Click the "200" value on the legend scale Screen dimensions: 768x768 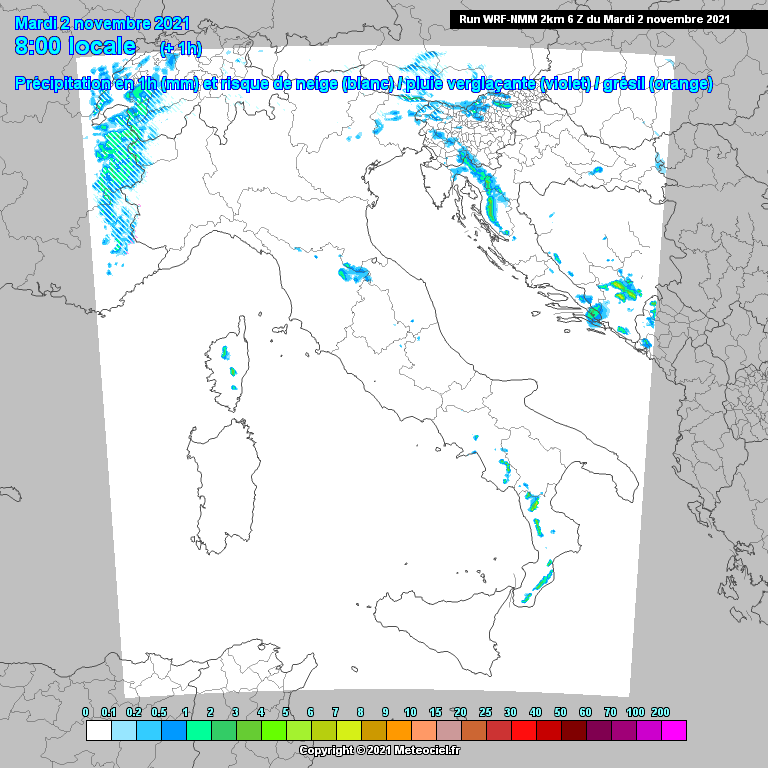(x=660, y=712)
